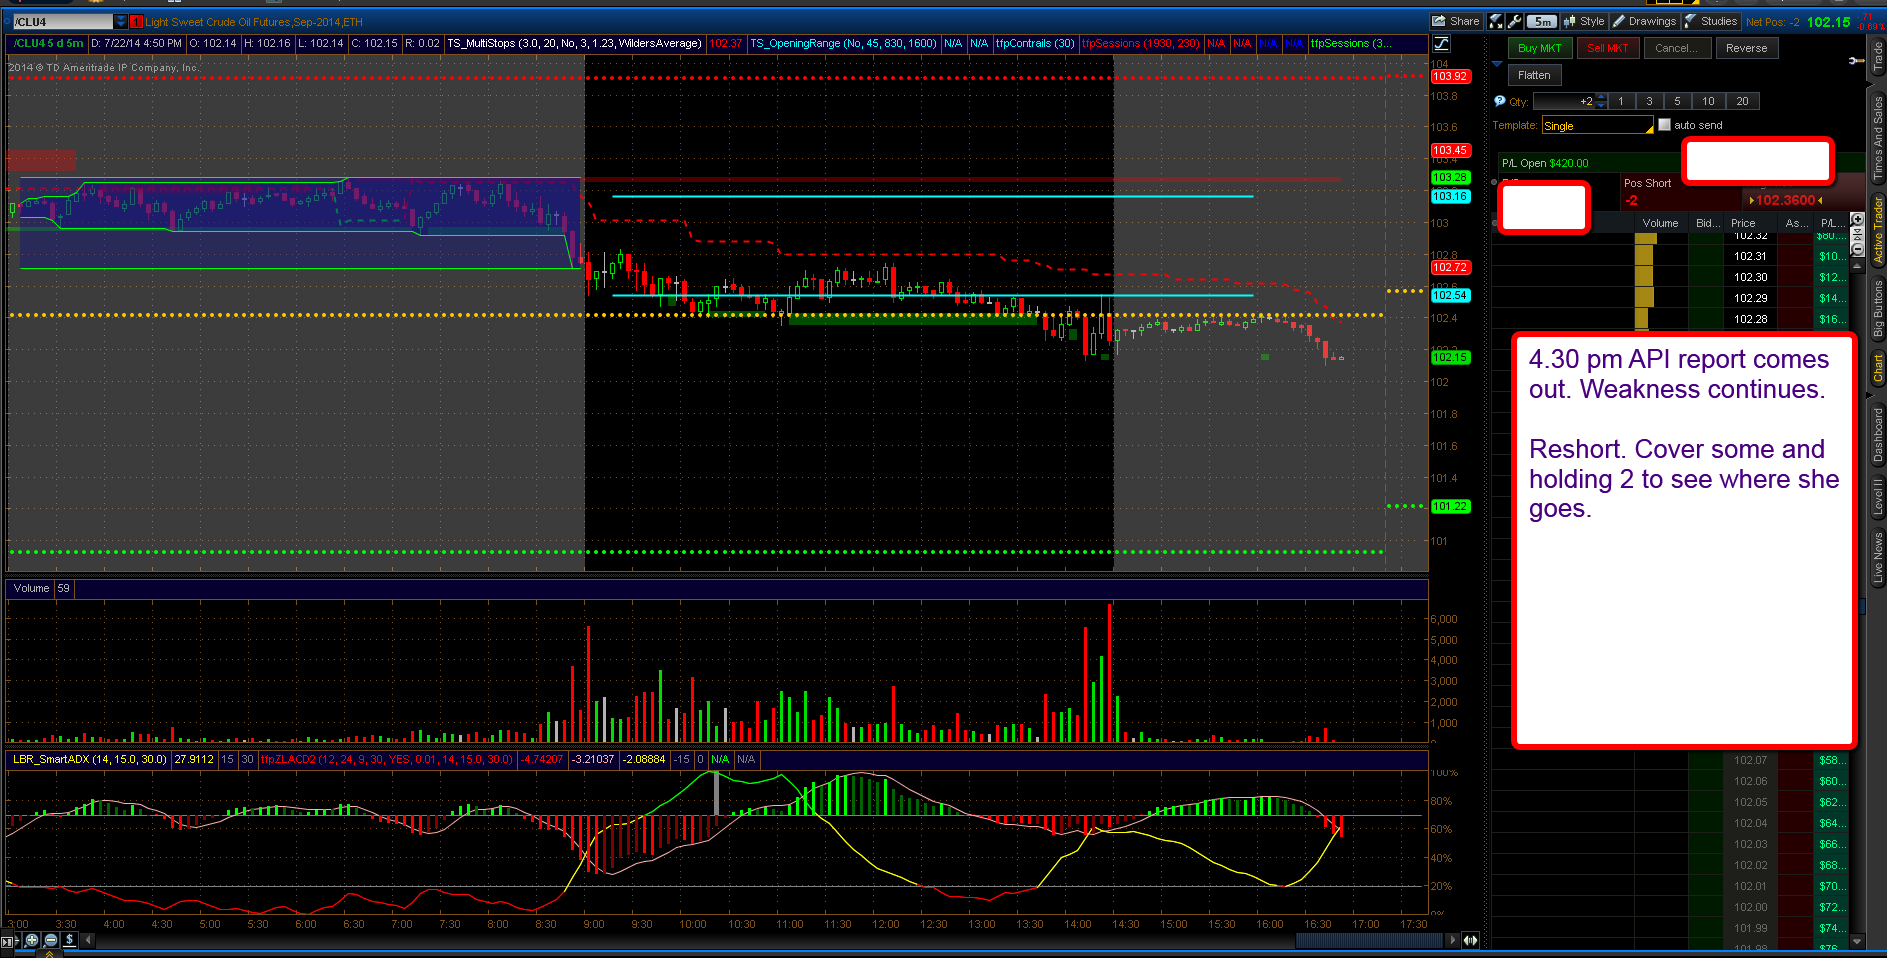Click the Qty input field

pos(1564,101)
